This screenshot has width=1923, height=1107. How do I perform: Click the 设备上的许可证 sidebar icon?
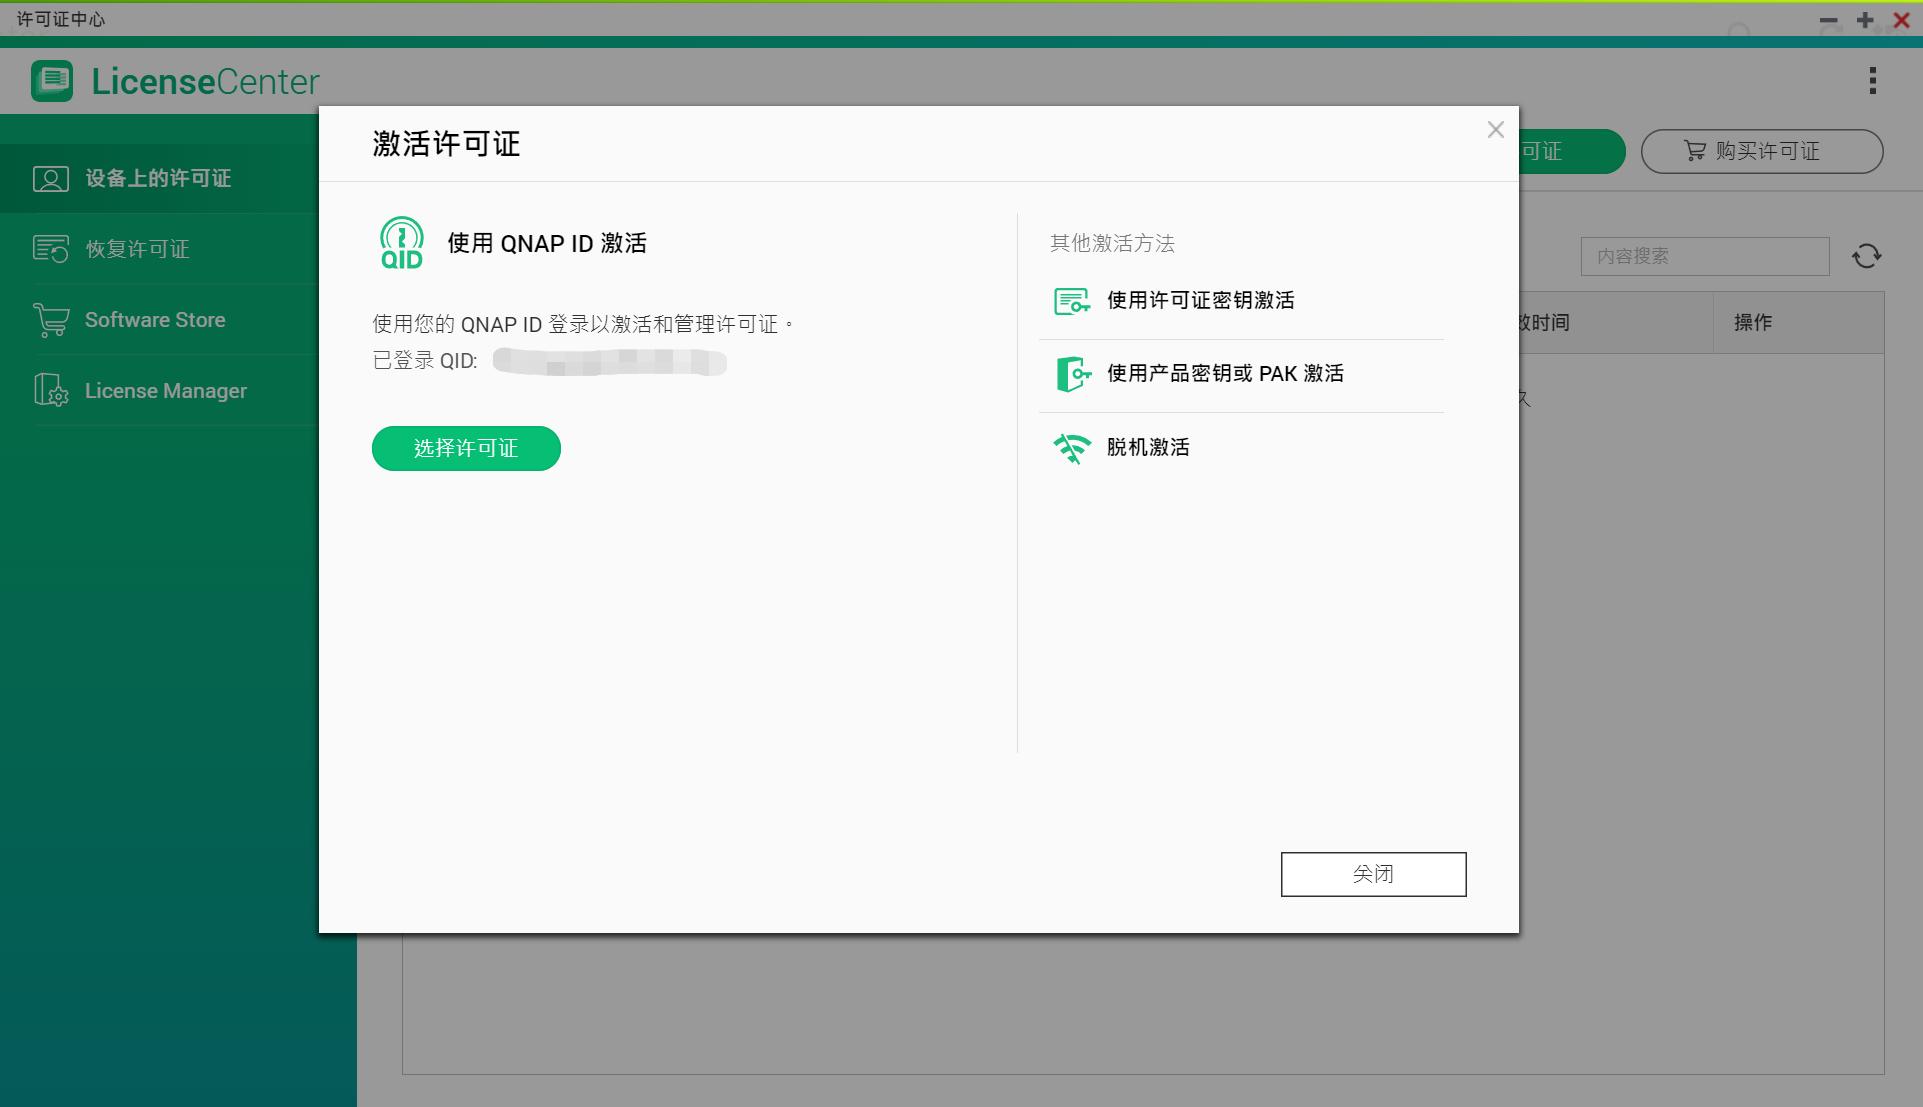[50, 178]
